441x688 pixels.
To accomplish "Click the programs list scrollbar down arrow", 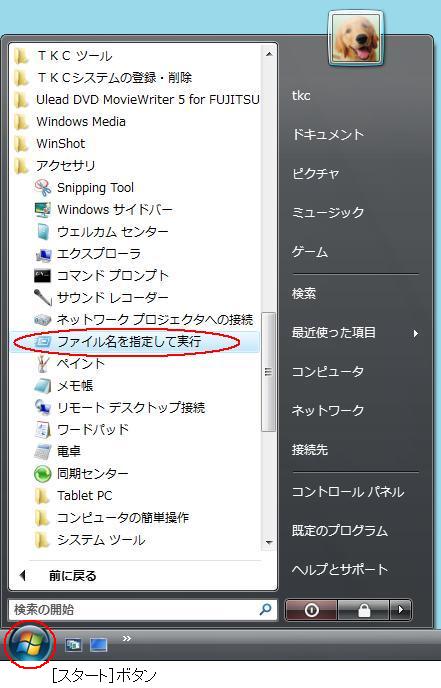I will coord(269,543).
